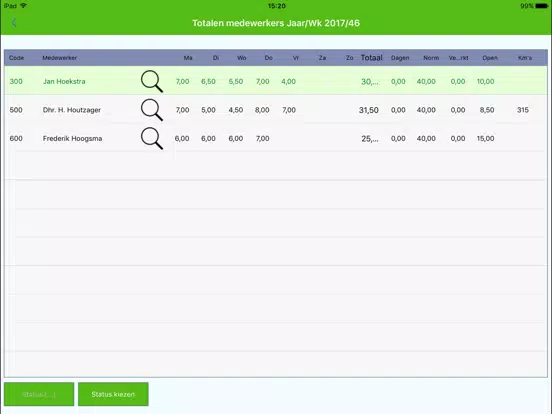Click employee code 300
Screen dimensions: 552x414
16,81
